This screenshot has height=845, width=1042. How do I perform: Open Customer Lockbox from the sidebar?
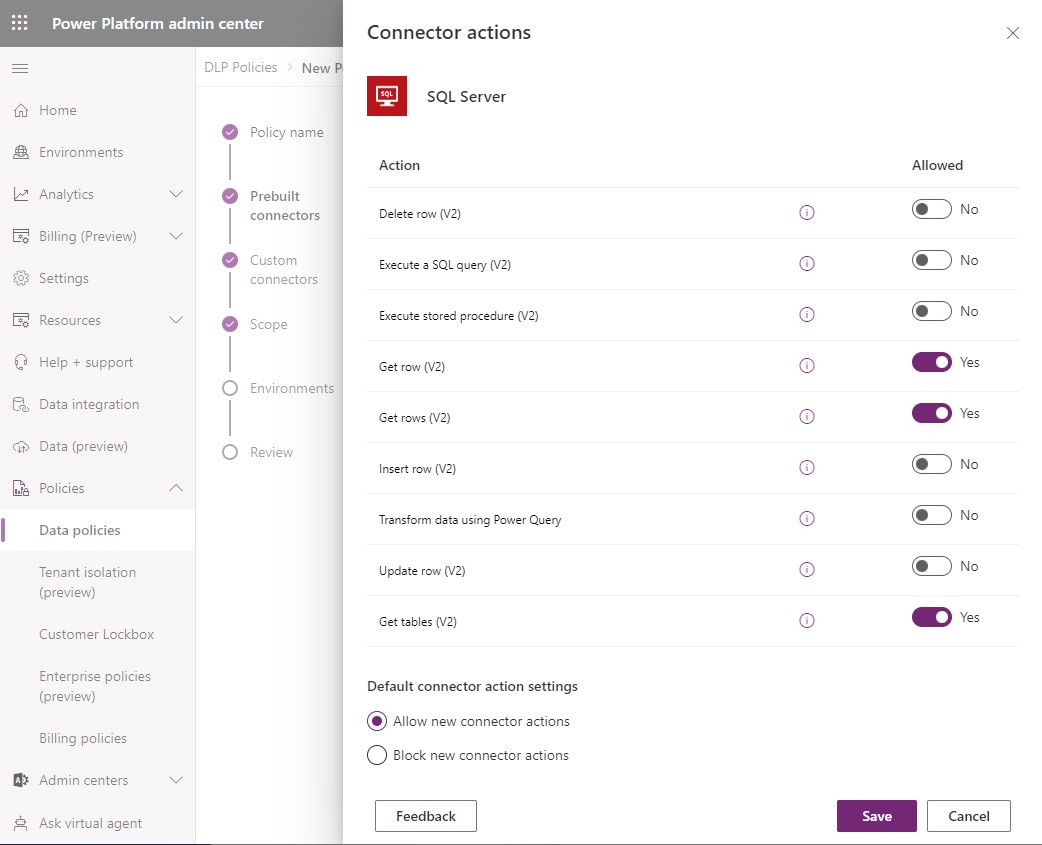[97, 634]
